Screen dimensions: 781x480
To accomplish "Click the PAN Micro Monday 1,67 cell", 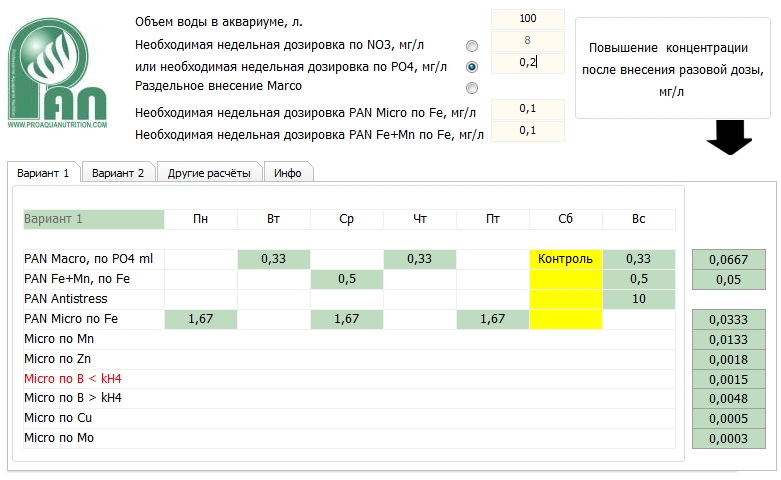I will 200,319.
